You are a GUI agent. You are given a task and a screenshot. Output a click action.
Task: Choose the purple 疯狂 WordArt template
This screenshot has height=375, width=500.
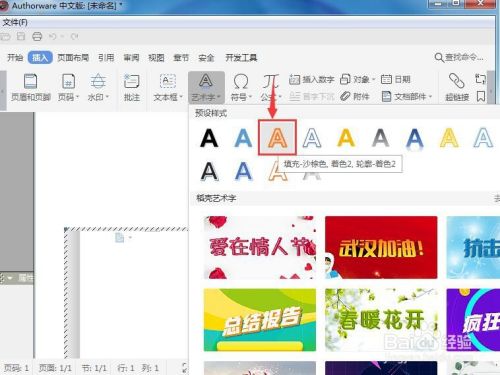point(473,320)
